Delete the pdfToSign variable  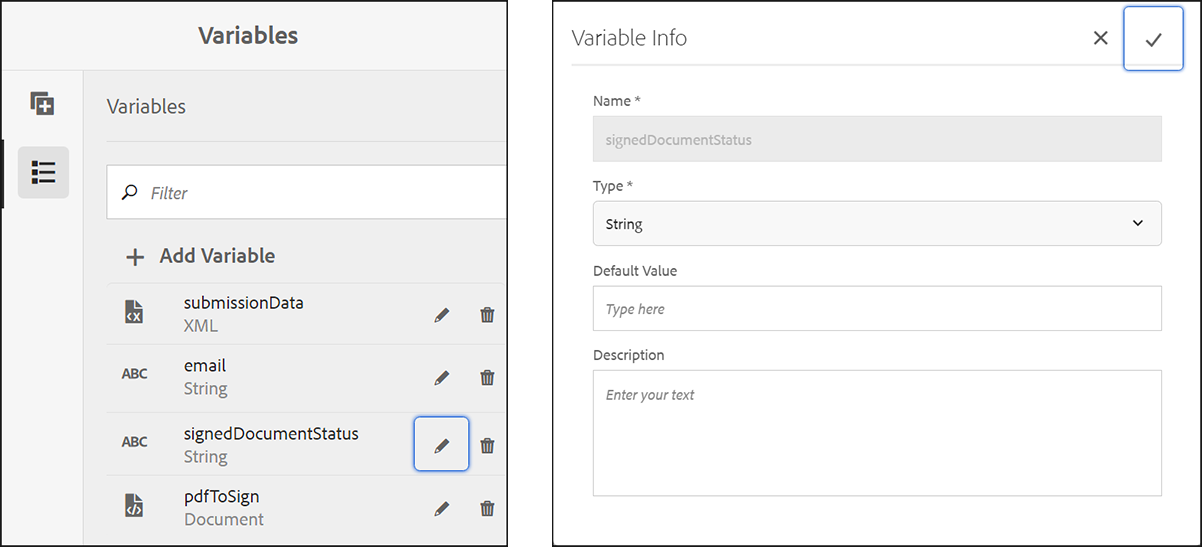[487, 509]
